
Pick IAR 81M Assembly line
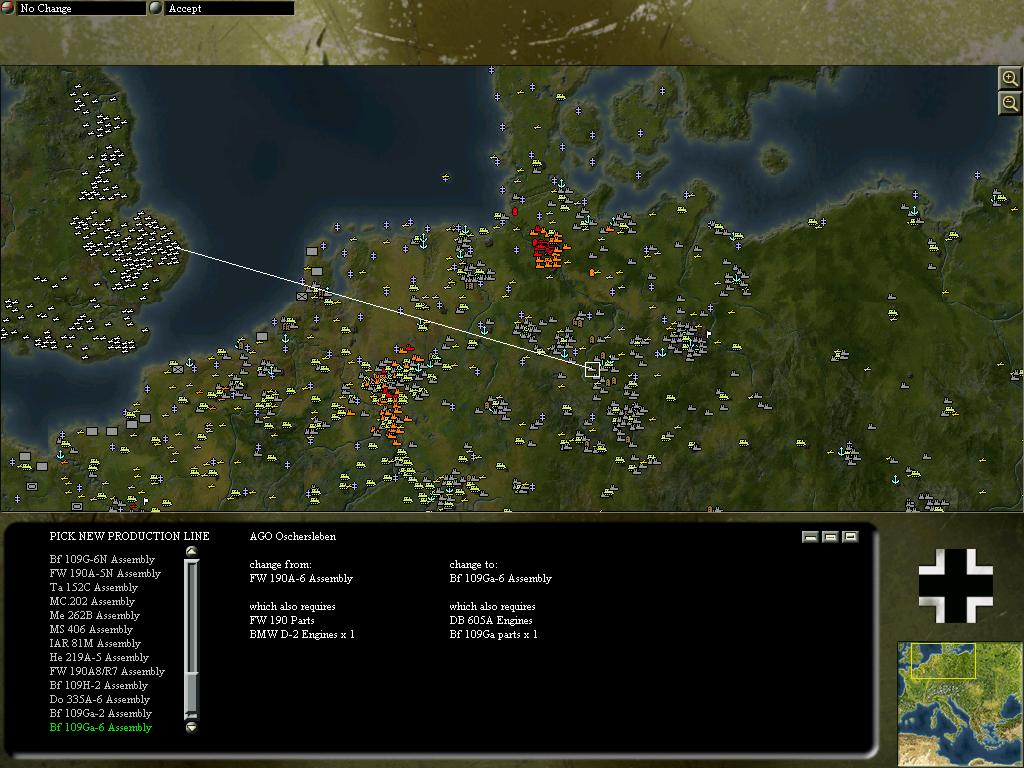[x=95, y=643]
